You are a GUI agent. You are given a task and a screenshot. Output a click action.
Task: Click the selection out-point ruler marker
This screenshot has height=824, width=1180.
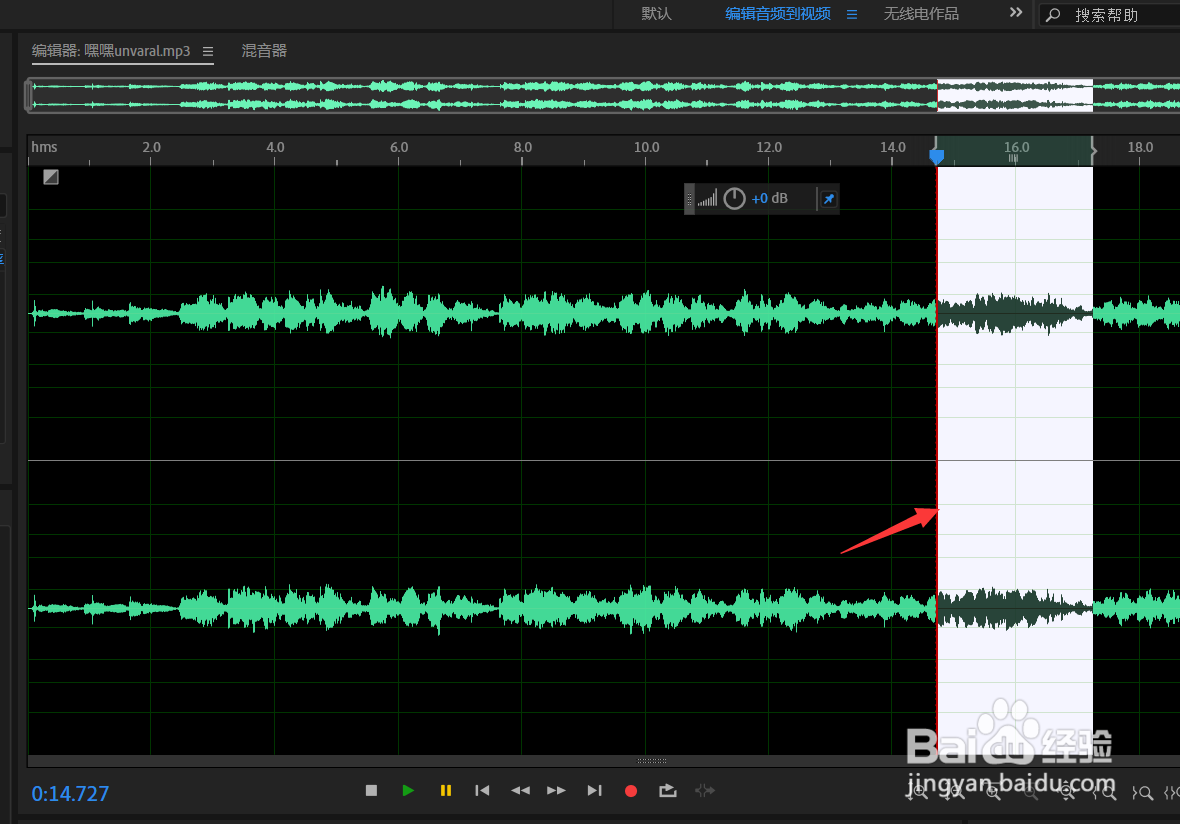coord(1093,151)
